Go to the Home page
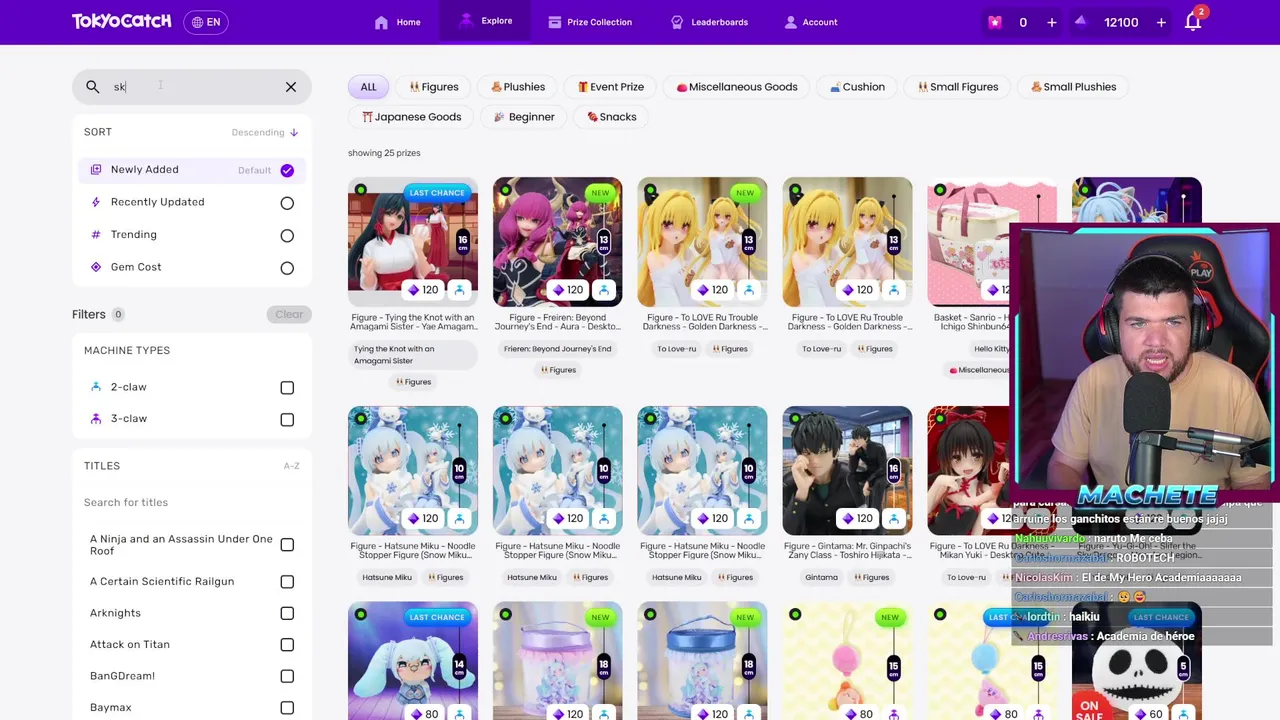The width and height of the screenshot is (1280, 720). [x=397, y=22]
